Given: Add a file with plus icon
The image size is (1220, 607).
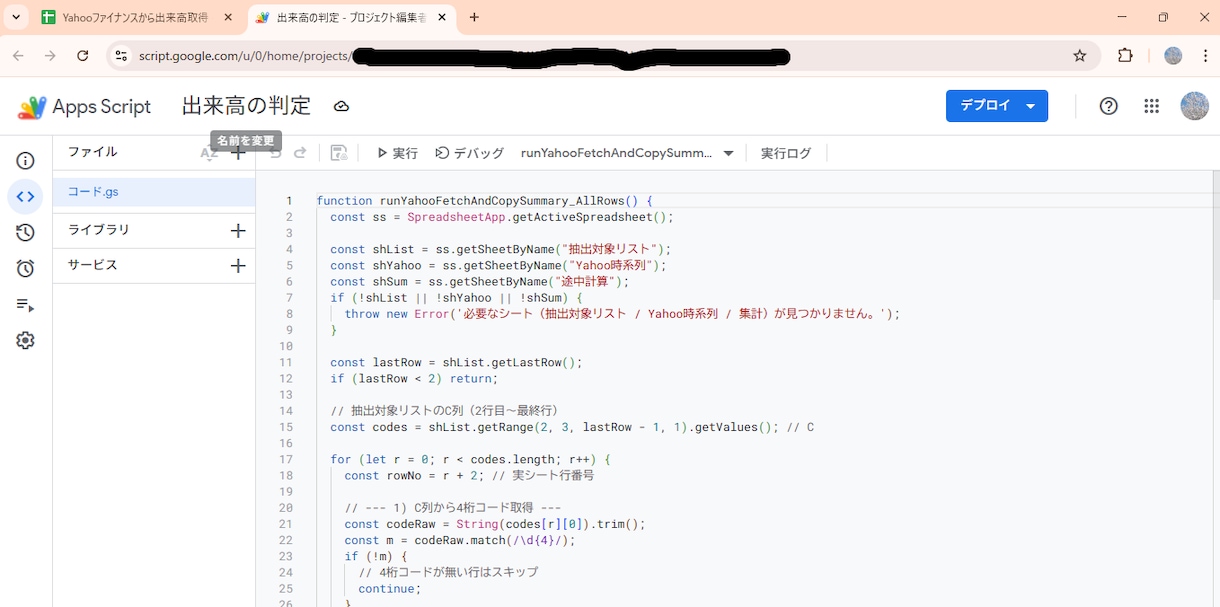Looking at the screenshot, I should [238, 153].
